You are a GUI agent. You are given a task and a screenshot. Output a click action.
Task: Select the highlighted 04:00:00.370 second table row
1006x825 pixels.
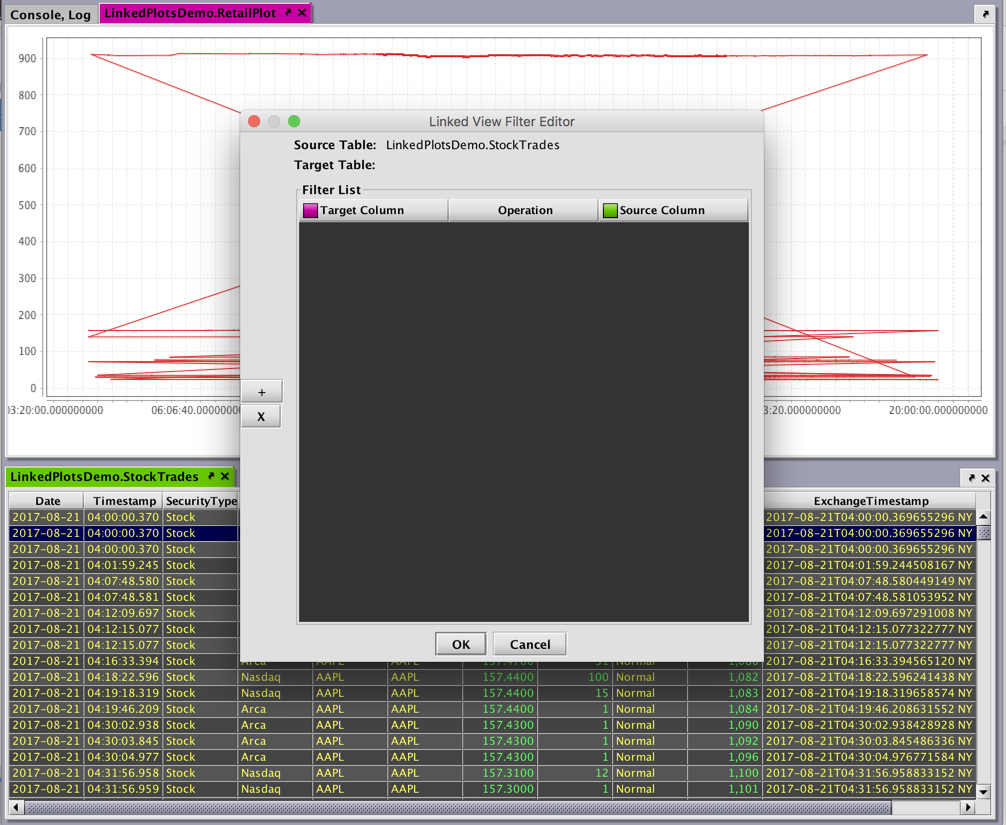coord(124,533)
